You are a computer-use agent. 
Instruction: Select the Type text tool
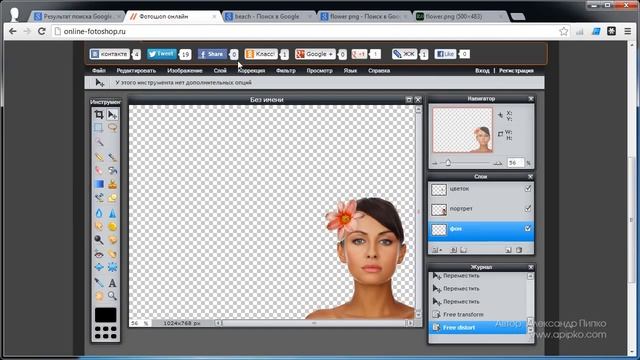112,282
